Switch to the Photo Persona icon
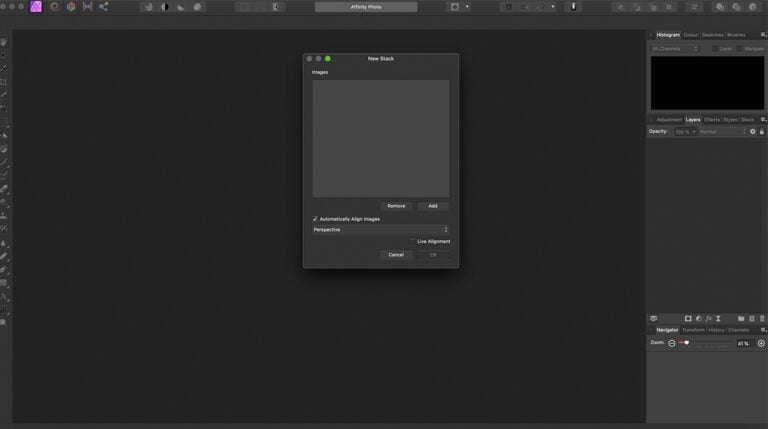Image resolution: width=768 pixels, height=429 pixels. (x=36, y=7)
